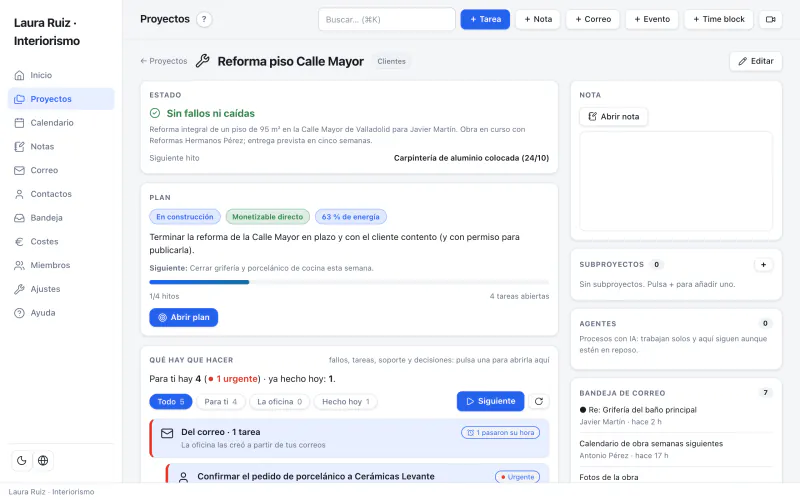The image size is (800, 500).
Task: Click the En construcción plan badge
Action: coord(185,217)
